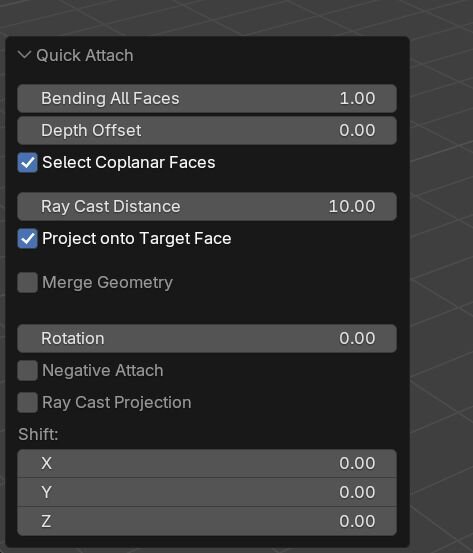Click the 1.00 value of Bending All Faces
The width and height of the screenshot is (473, 553).
[357, 98]
